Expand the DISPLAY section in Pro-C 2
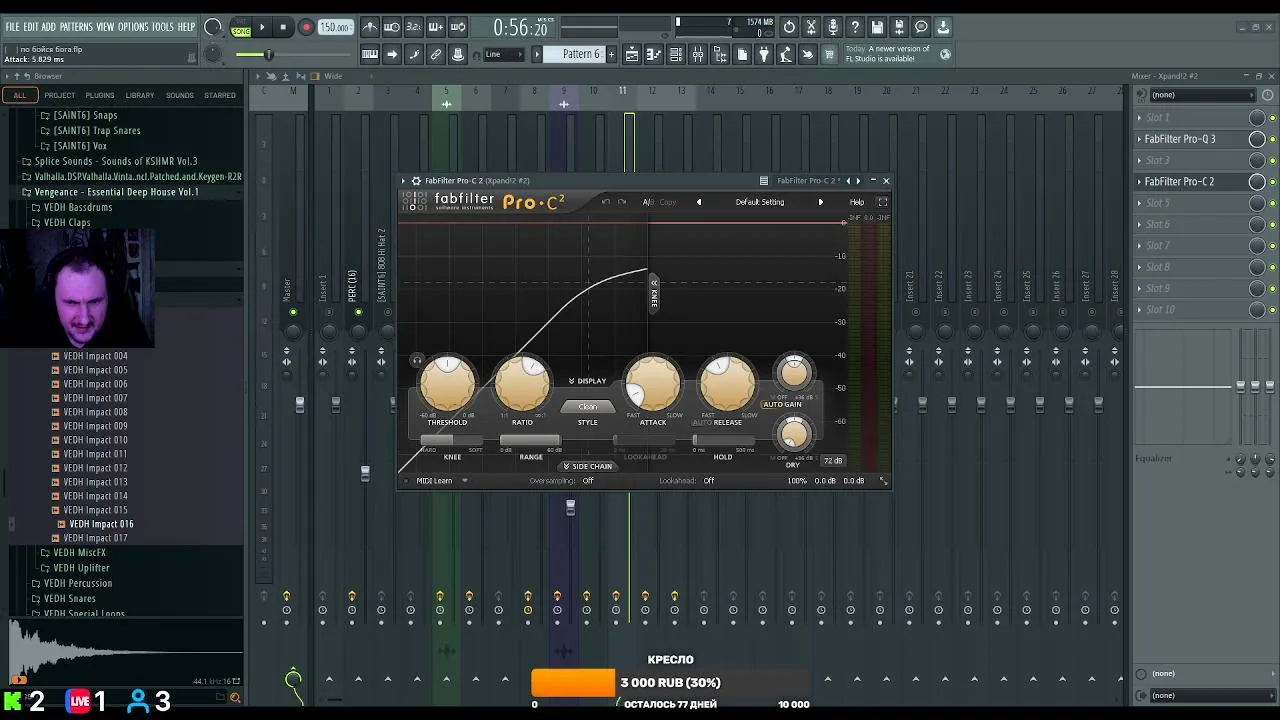The height and width of the screenshot is (720, 1280). tap(588, 381)
